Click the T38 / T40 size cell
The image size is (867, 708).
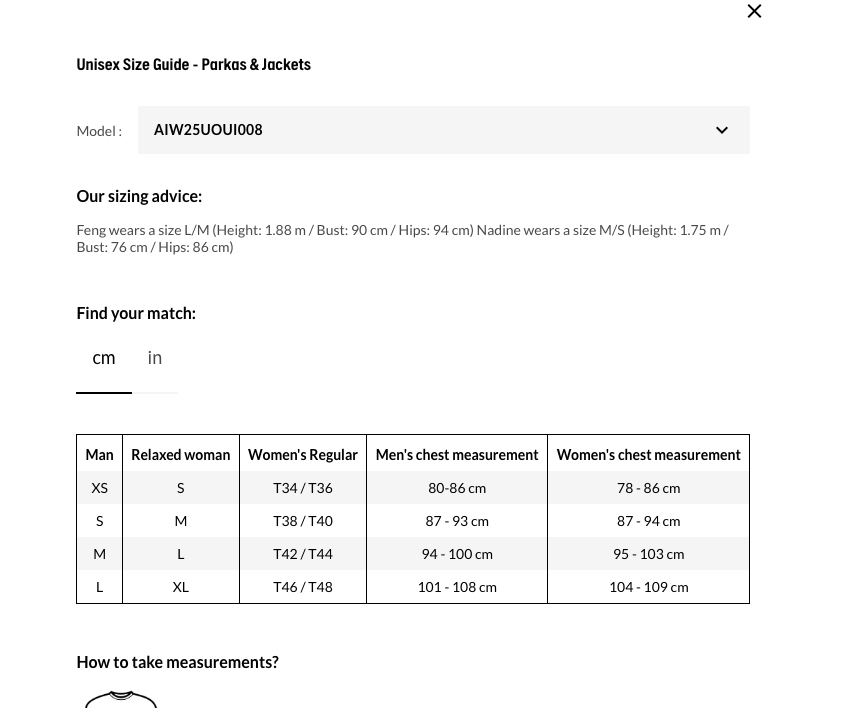[x=303, y=521]
